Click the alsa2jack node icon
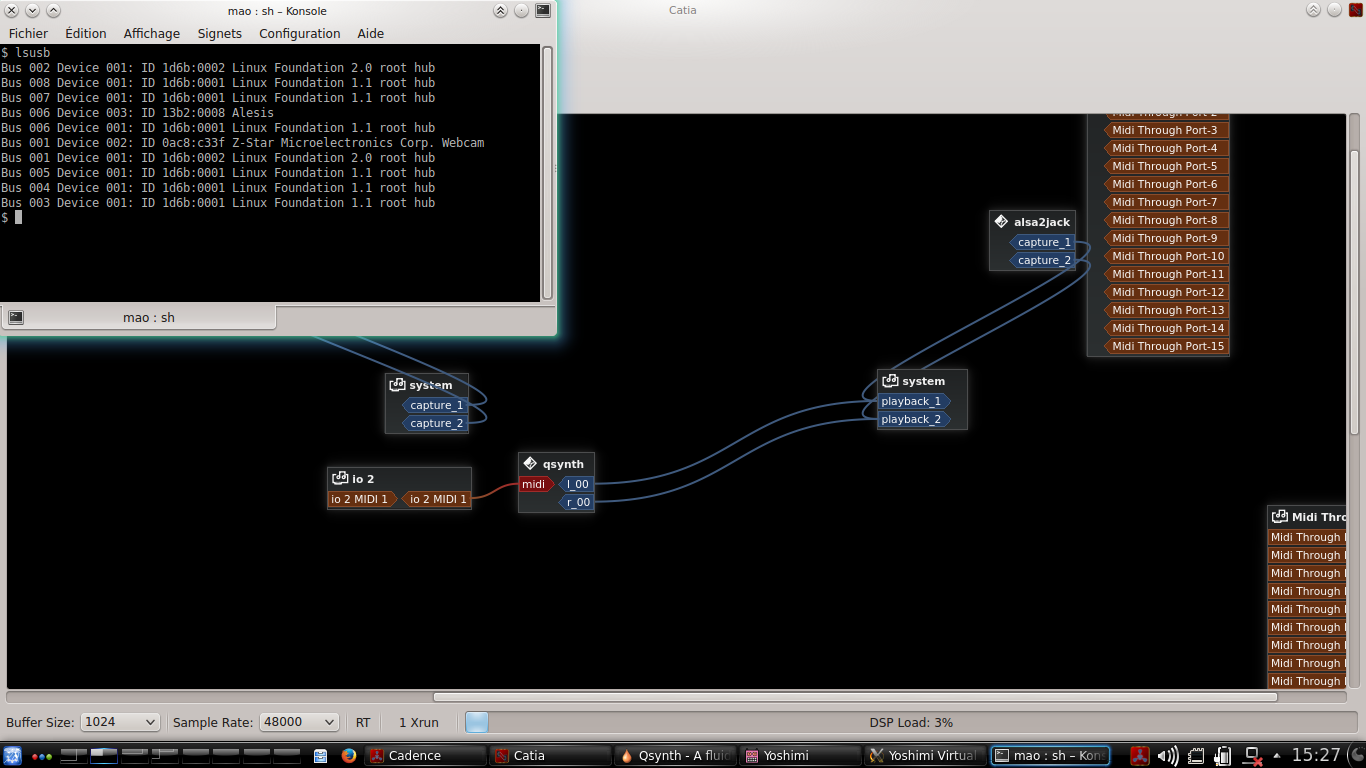The width and height of the screenshot is (1366, 768). pos(1001,222)
